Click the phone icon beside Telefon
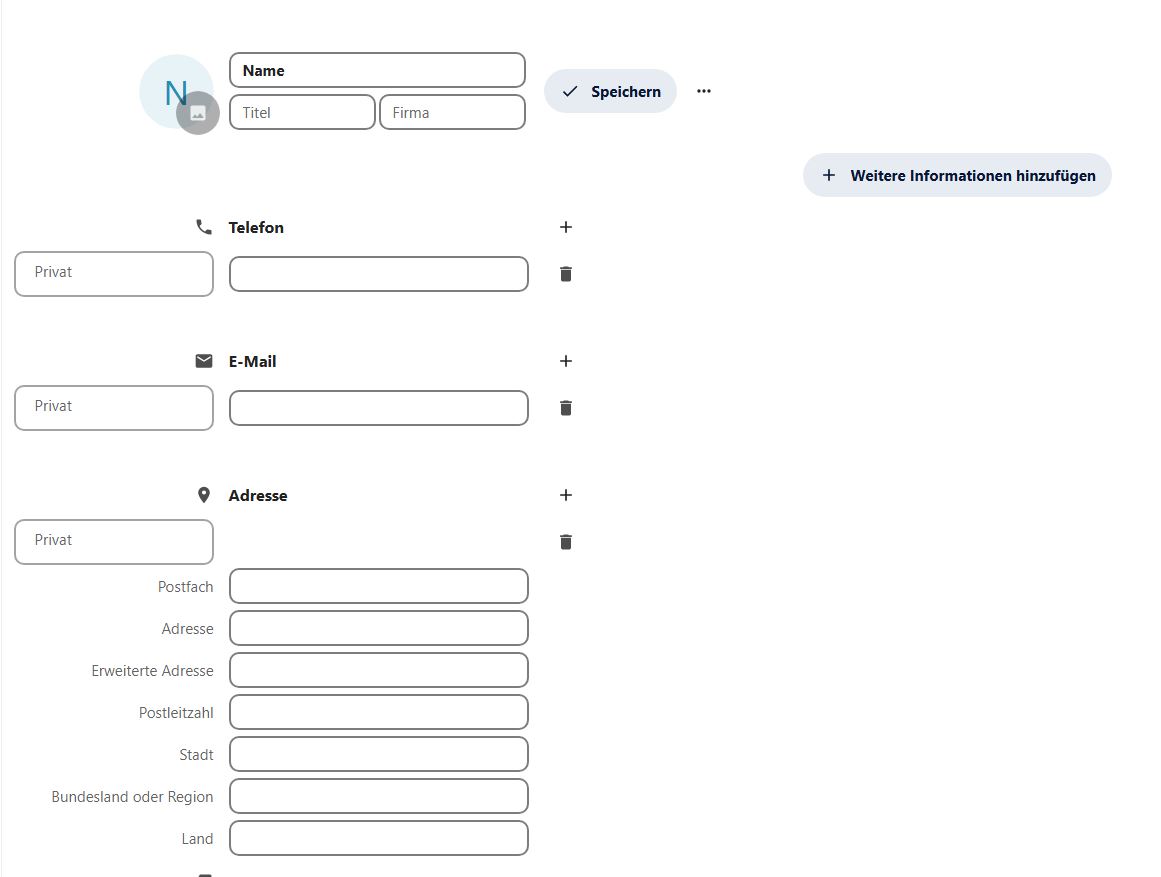Viewport: 1161px width, 877px height. pyautogui.click(x=204, y=227)
